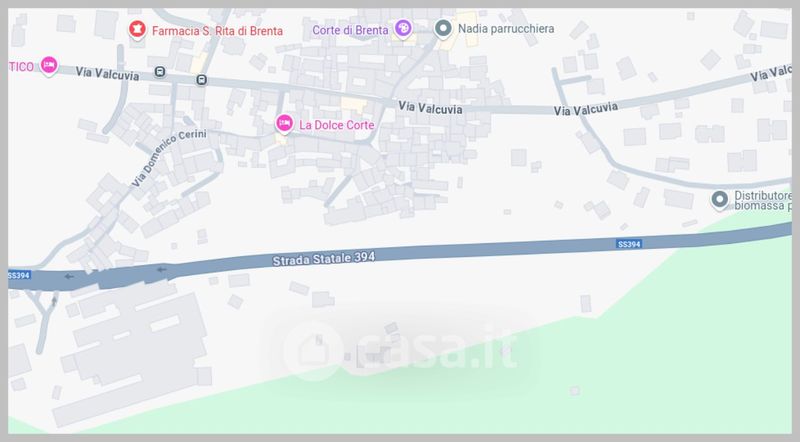Image resolution: width=800 pixels, height=442 pixels.
Task: Click the first bus stop icon on Via Valcuvia
Action: (160, 72)
